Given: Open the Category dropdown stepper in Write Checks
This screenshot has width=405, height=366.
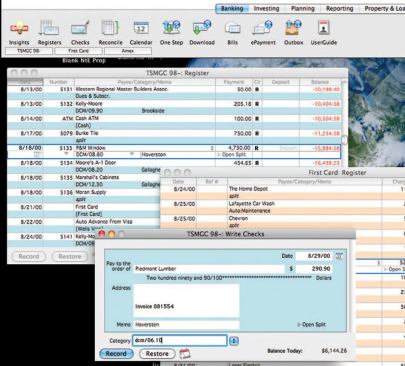Looking at the screenshot, I should click(234, 341).
